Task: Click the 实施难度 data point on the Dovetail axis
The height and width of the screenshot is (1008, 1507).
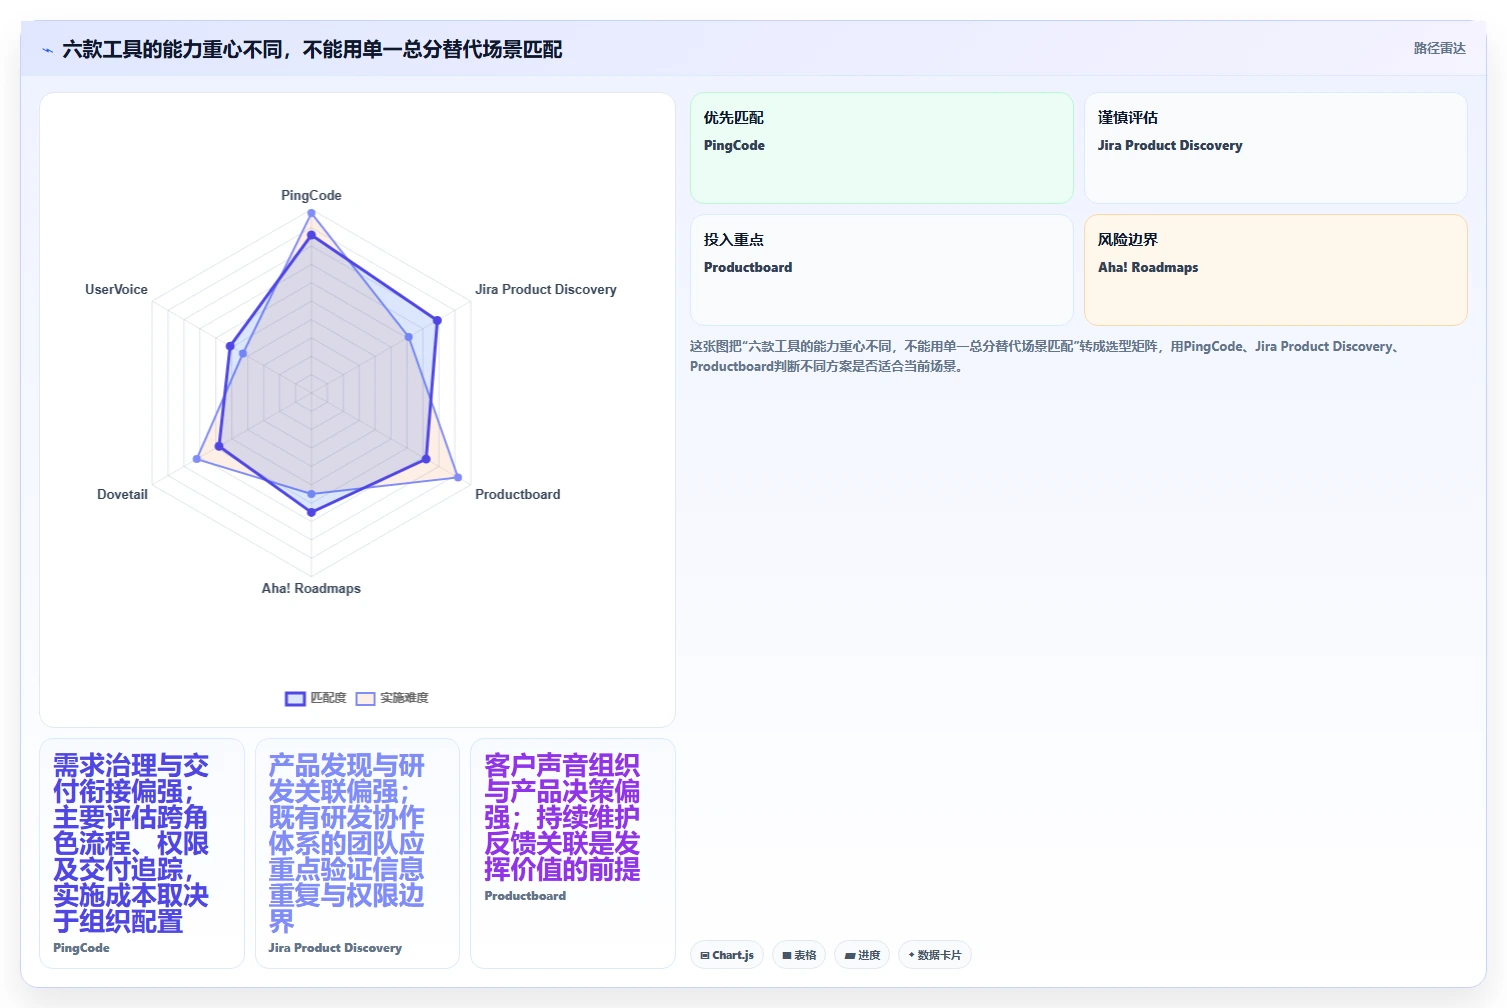Action: [x=196, y=459]
